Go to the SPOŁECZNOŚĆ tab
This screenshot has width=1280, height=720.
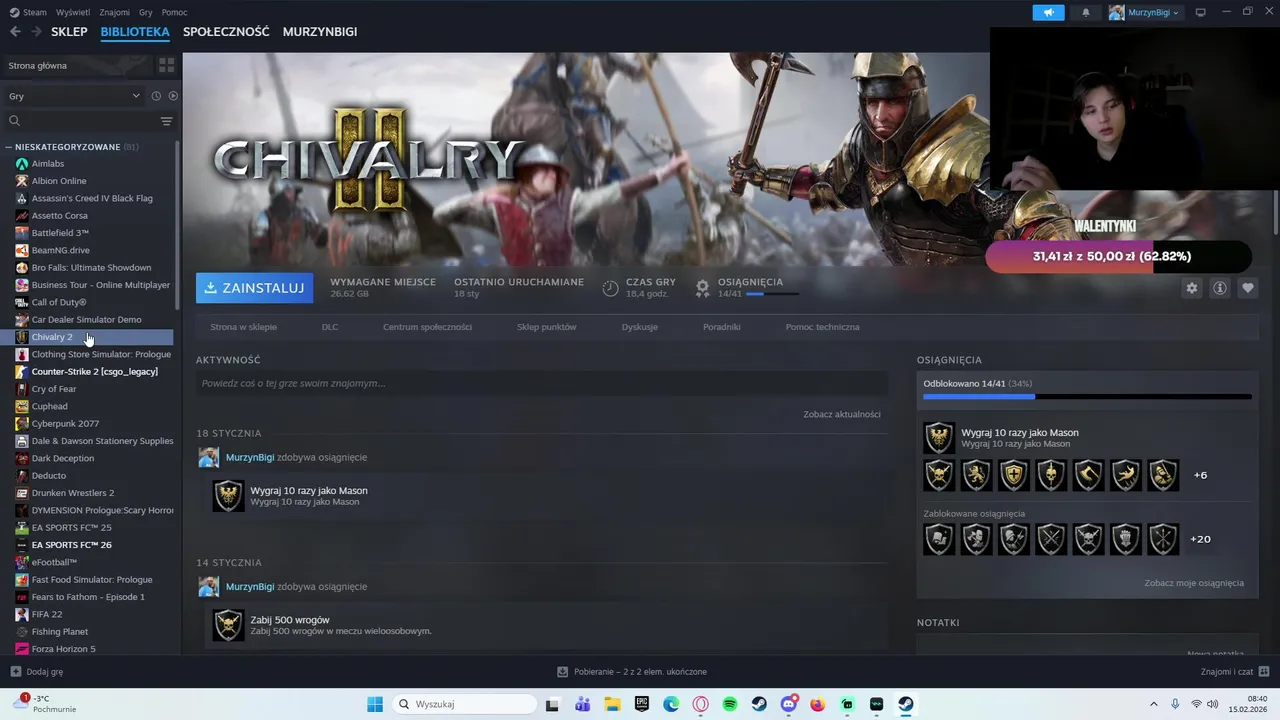(x=226, y=32)
